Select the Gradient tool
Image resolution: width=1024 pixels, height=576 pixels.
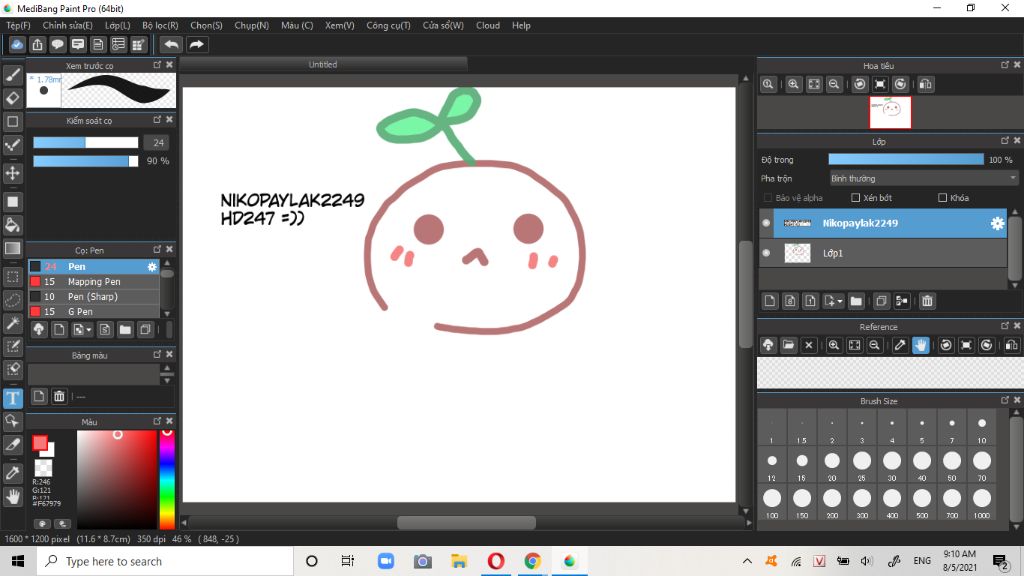pos(12,248)
